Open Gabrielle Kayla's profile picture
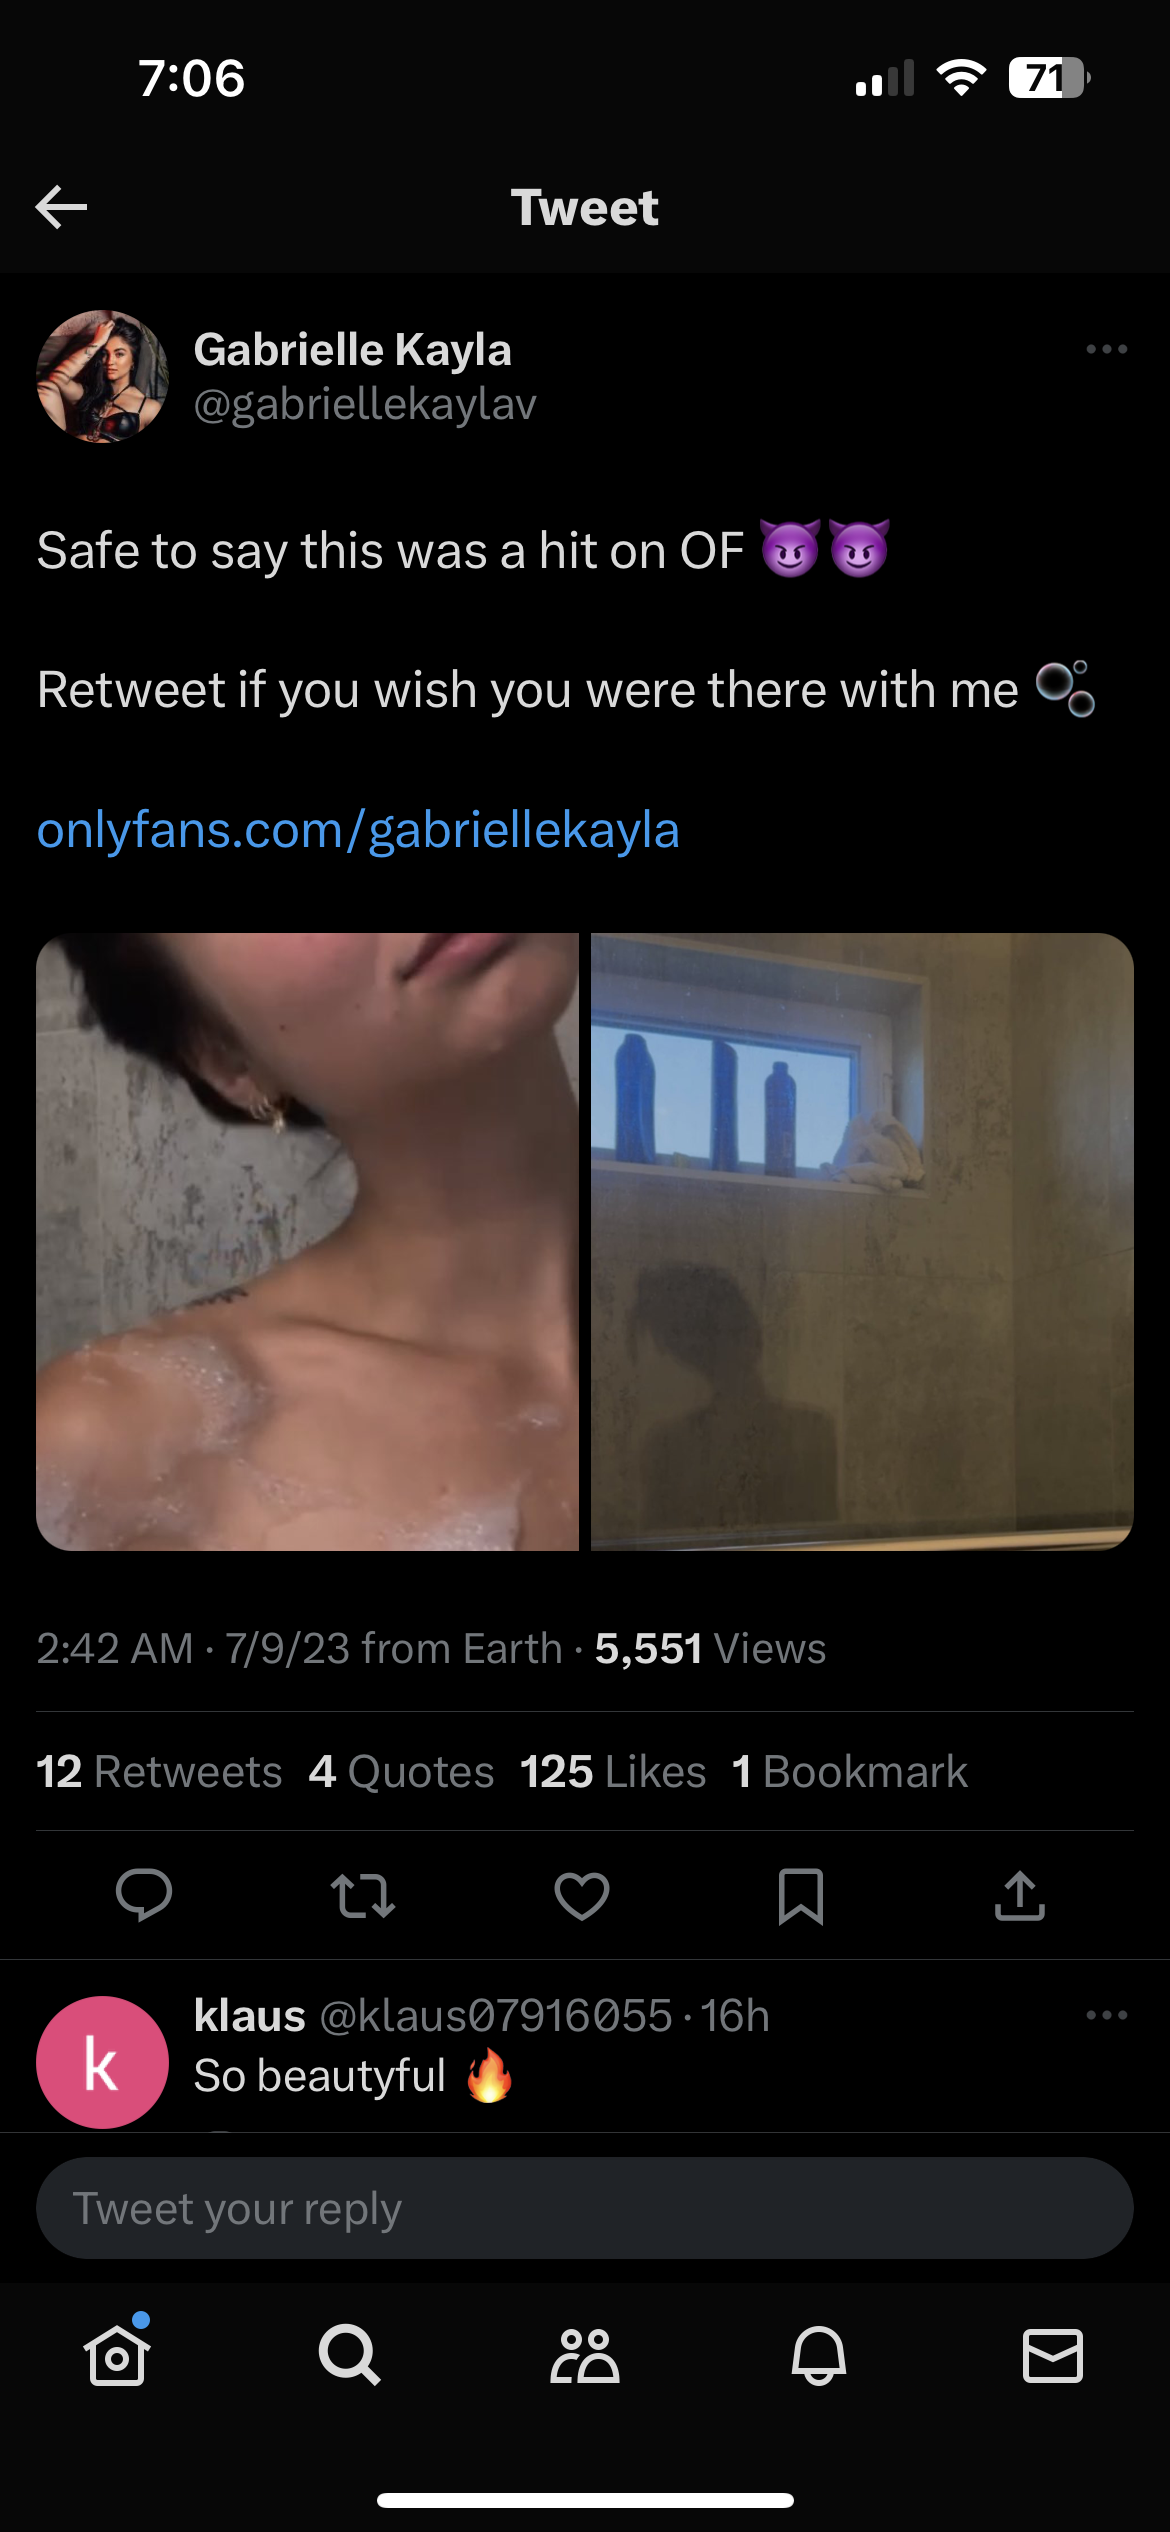This screenshot has width=1170, height=2532. pyautogui.click(x=102, y=376)
